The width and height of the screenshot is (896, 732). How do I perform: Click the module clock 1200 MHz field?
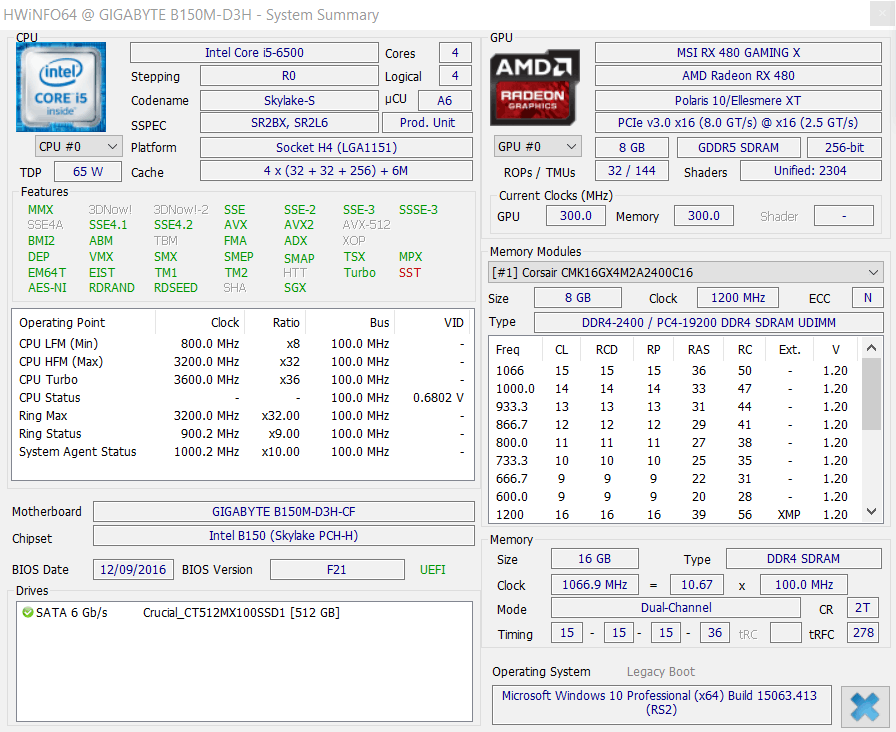point(738,298)
